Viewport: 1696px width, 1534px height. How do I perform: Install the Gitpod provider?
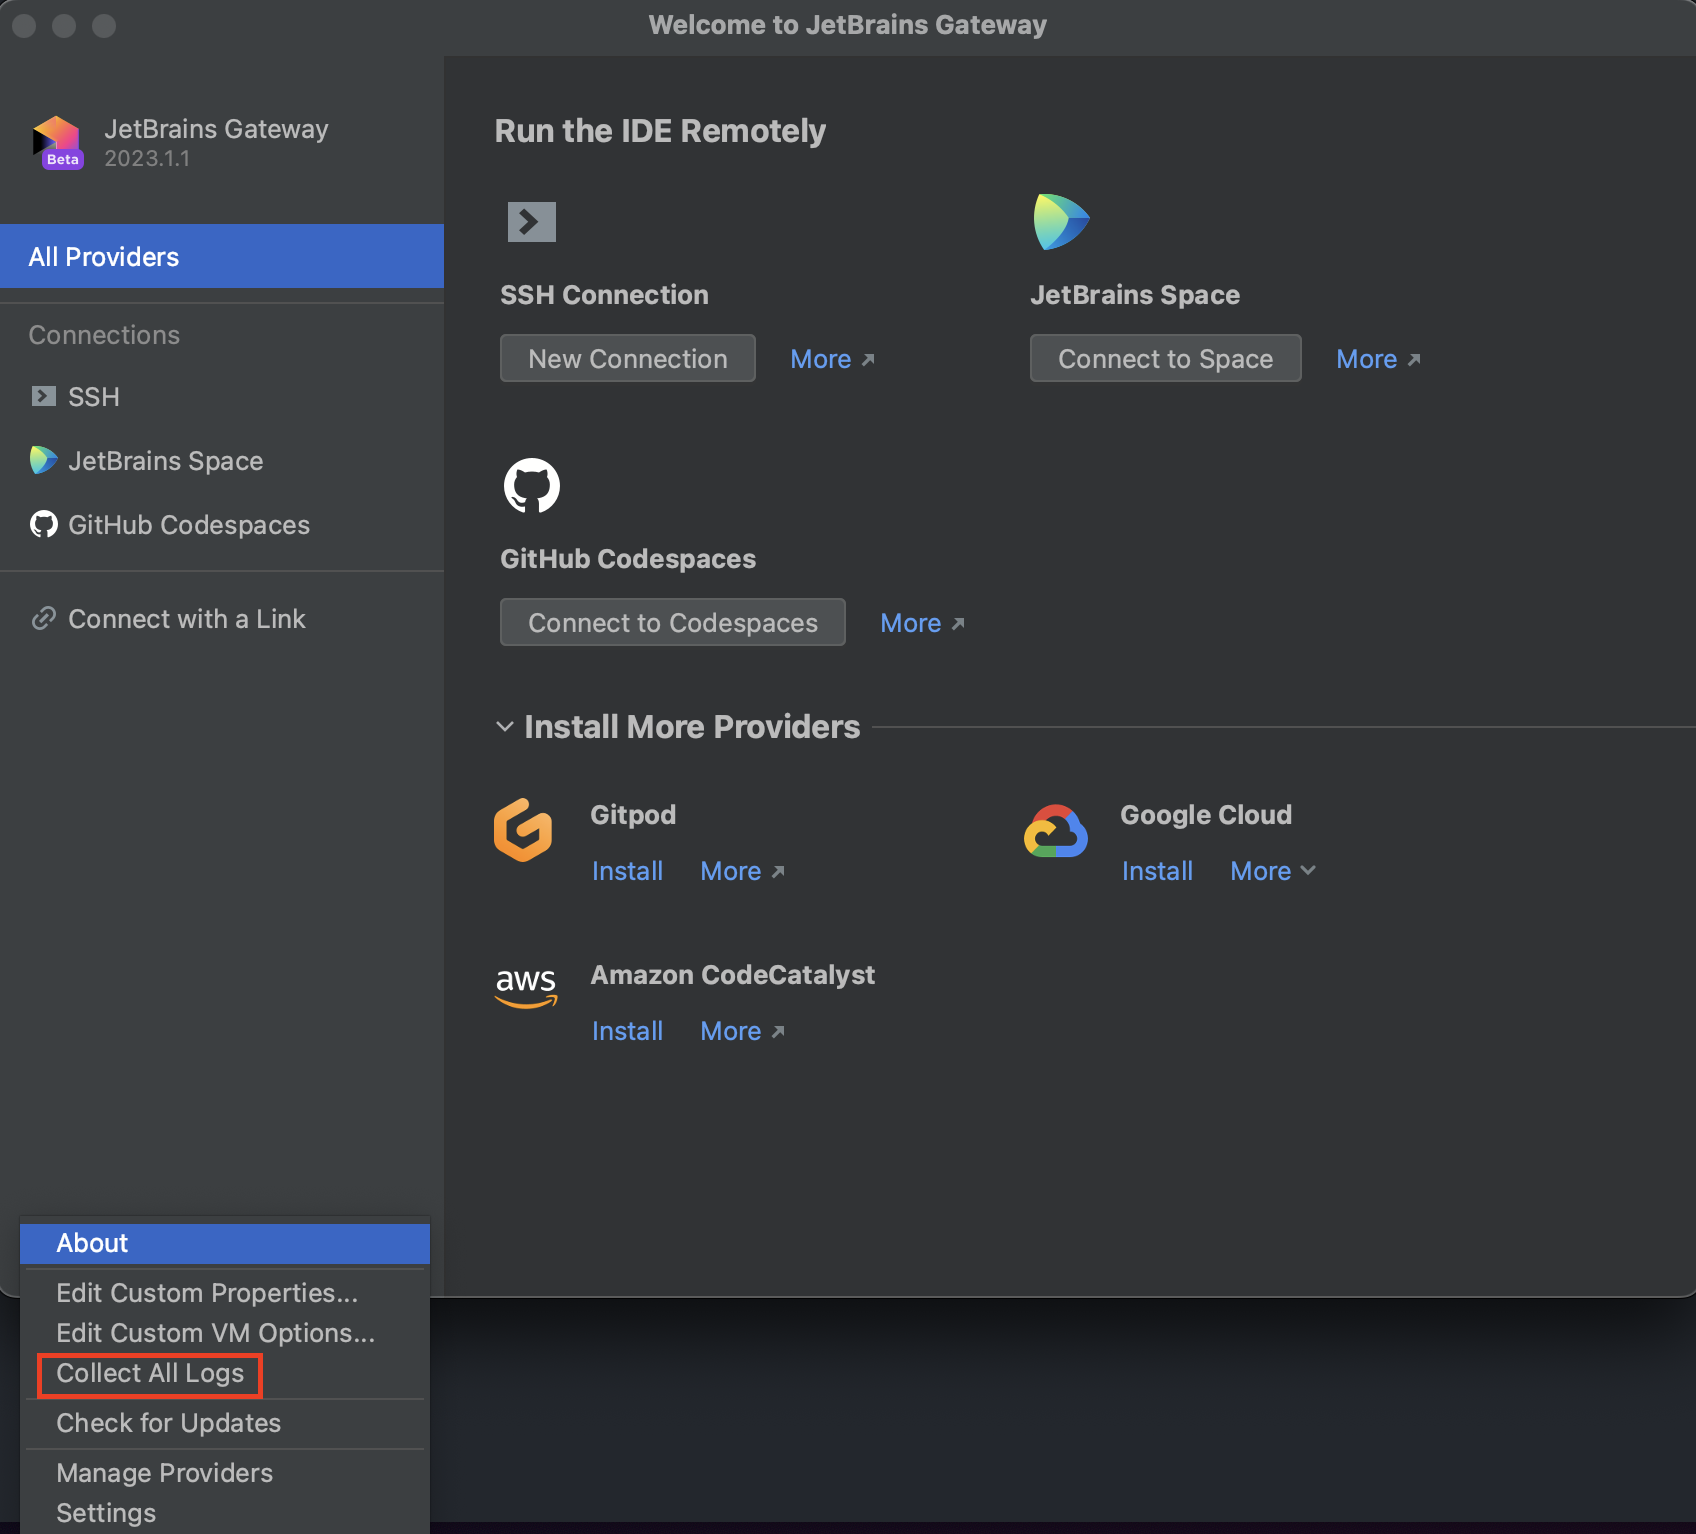pyautogui.click(x=627, y=871)
